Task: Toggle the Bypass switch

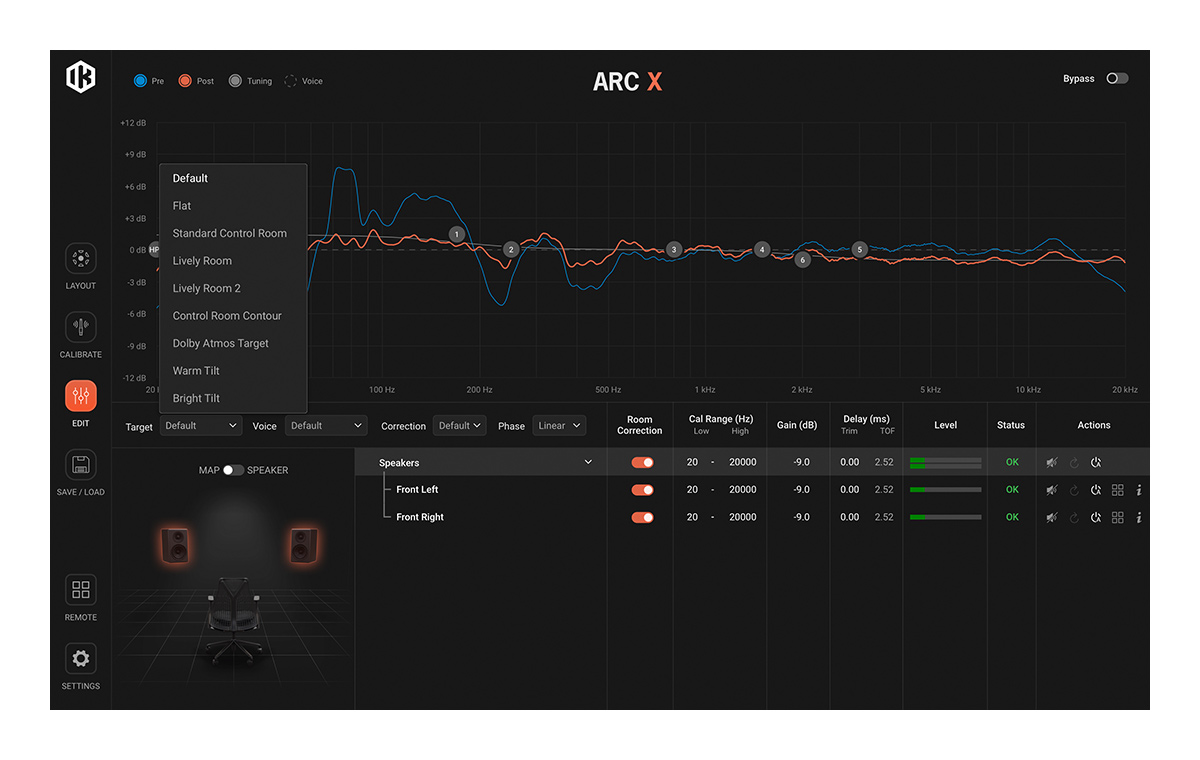Action: 1117,78
